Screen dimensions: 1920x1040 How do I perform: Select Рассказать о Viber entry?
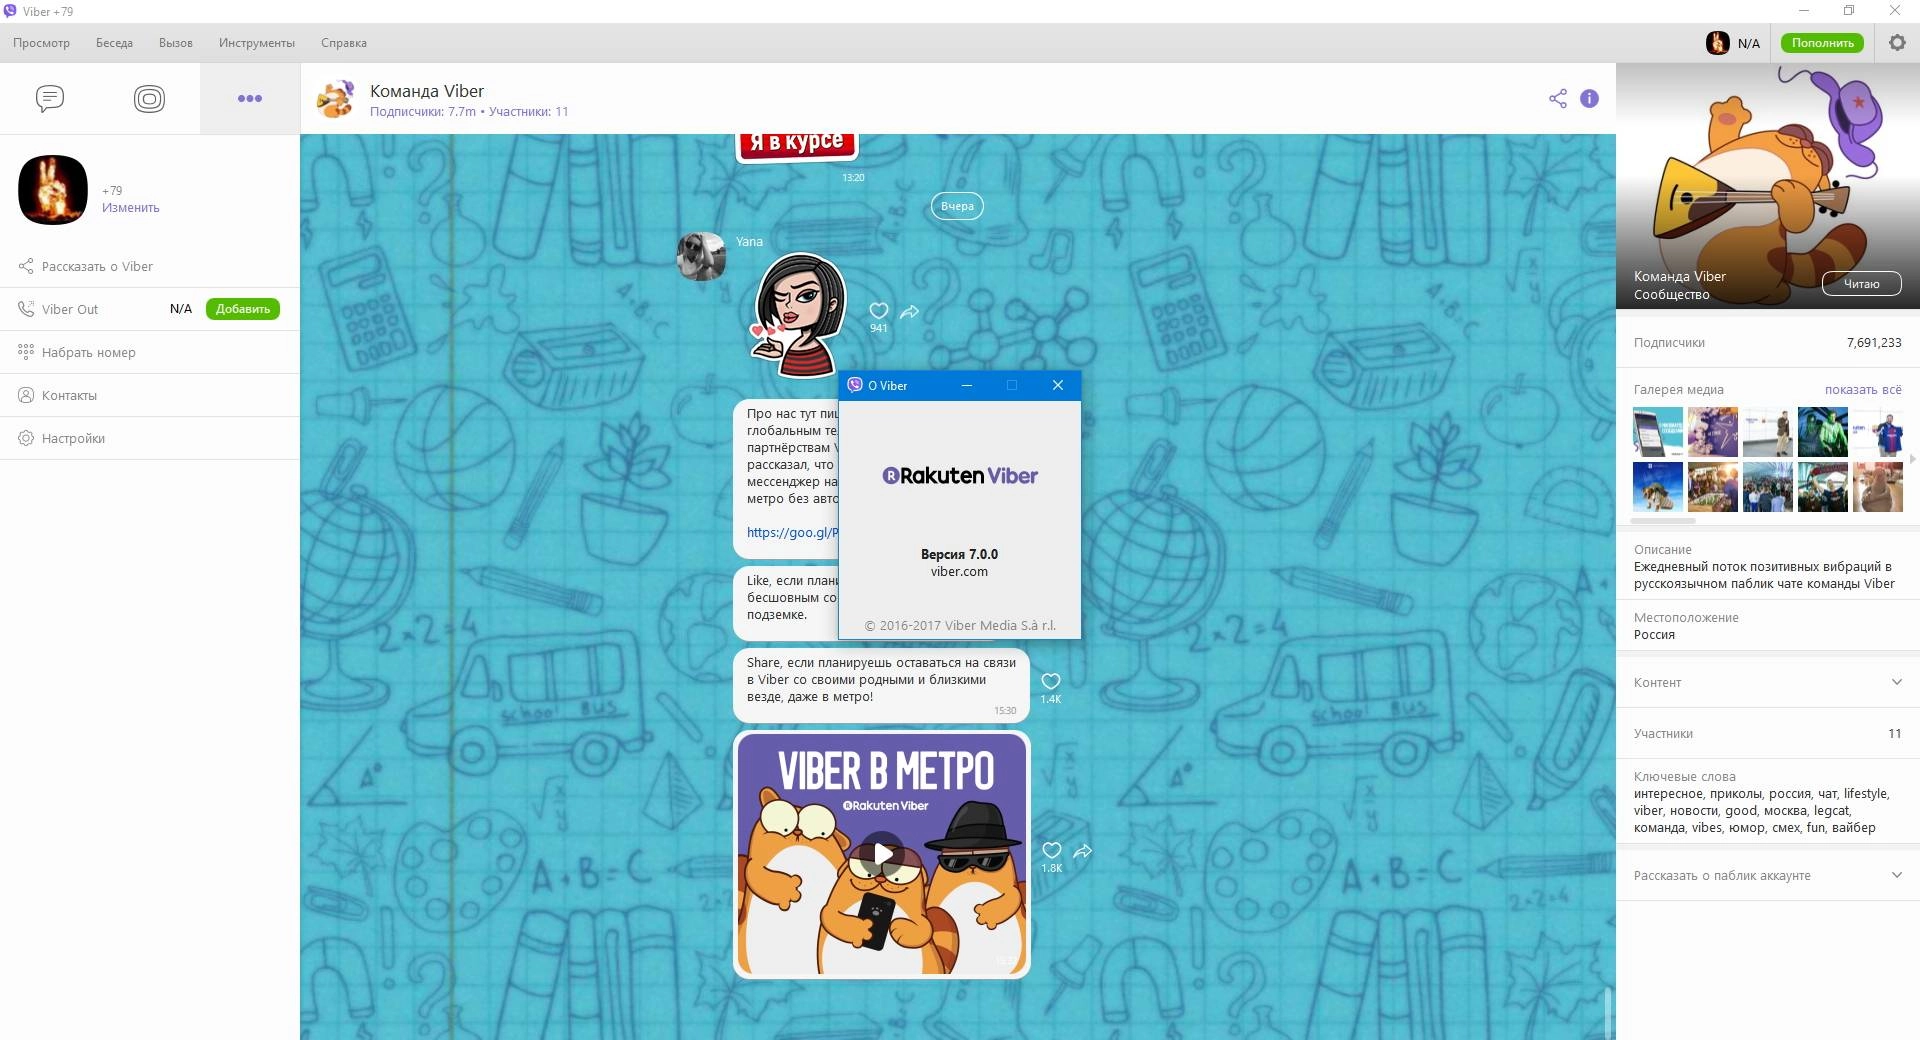tap(150, 266)
